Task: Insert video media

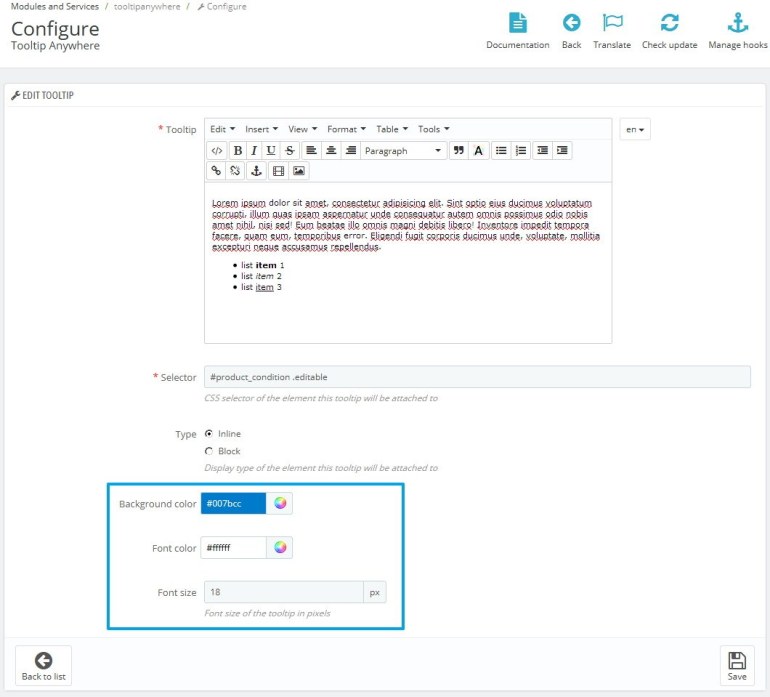Action: pyautogui.click(x=278, y=171)
